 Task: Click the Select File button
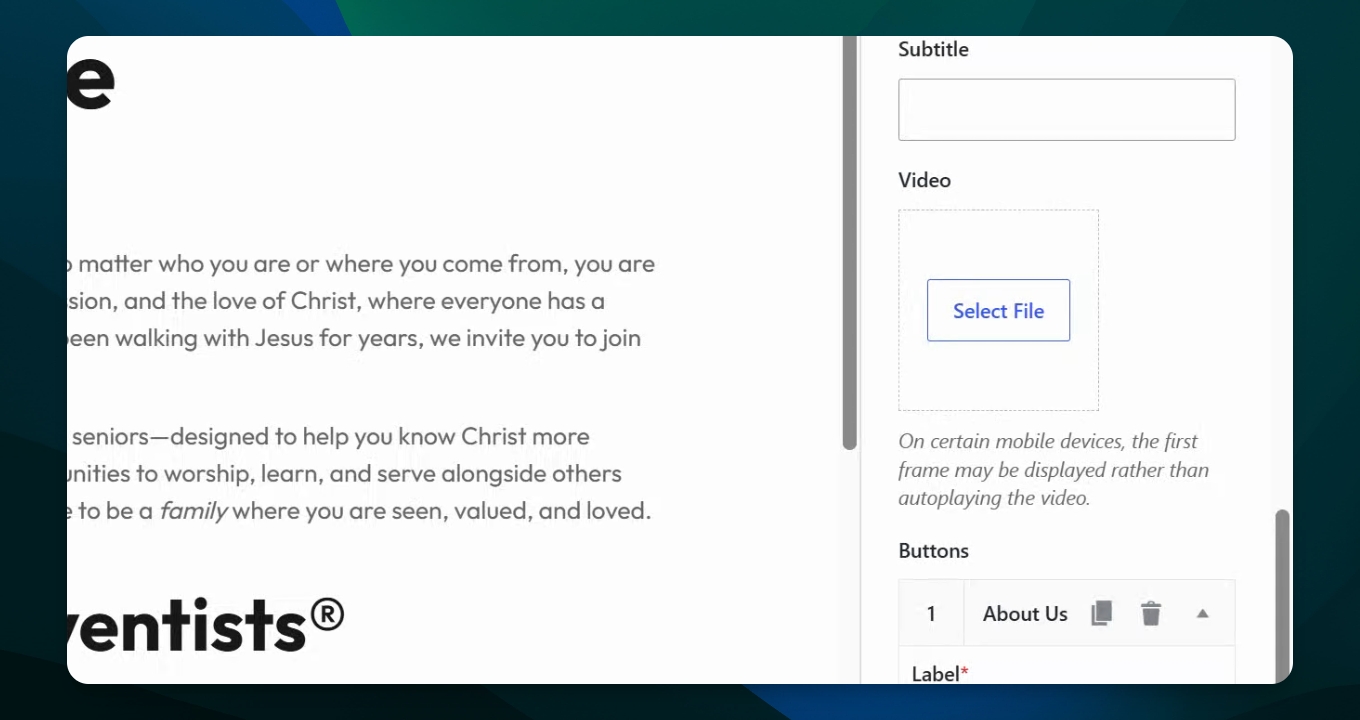pos(998,310)
